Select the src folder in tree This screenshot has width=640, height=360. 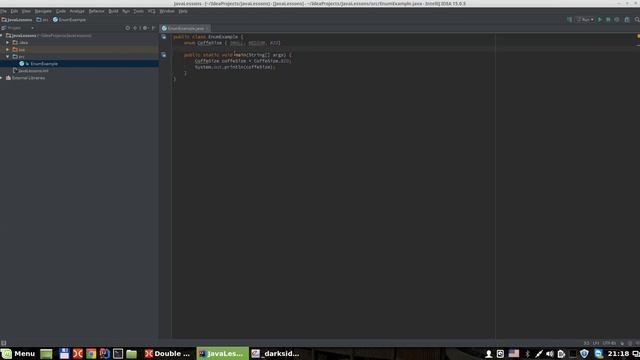click(19, 57)
